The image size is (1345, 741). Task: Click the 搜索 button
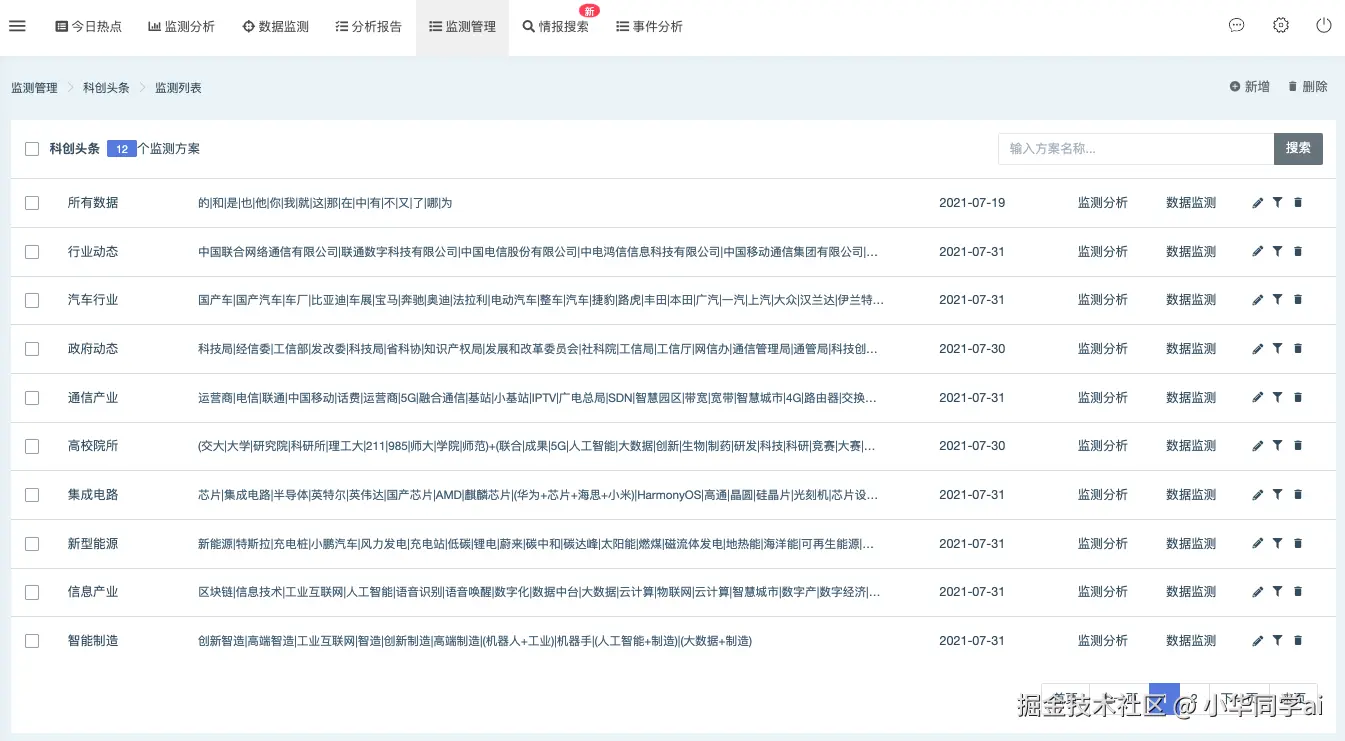click(1298, 149)
